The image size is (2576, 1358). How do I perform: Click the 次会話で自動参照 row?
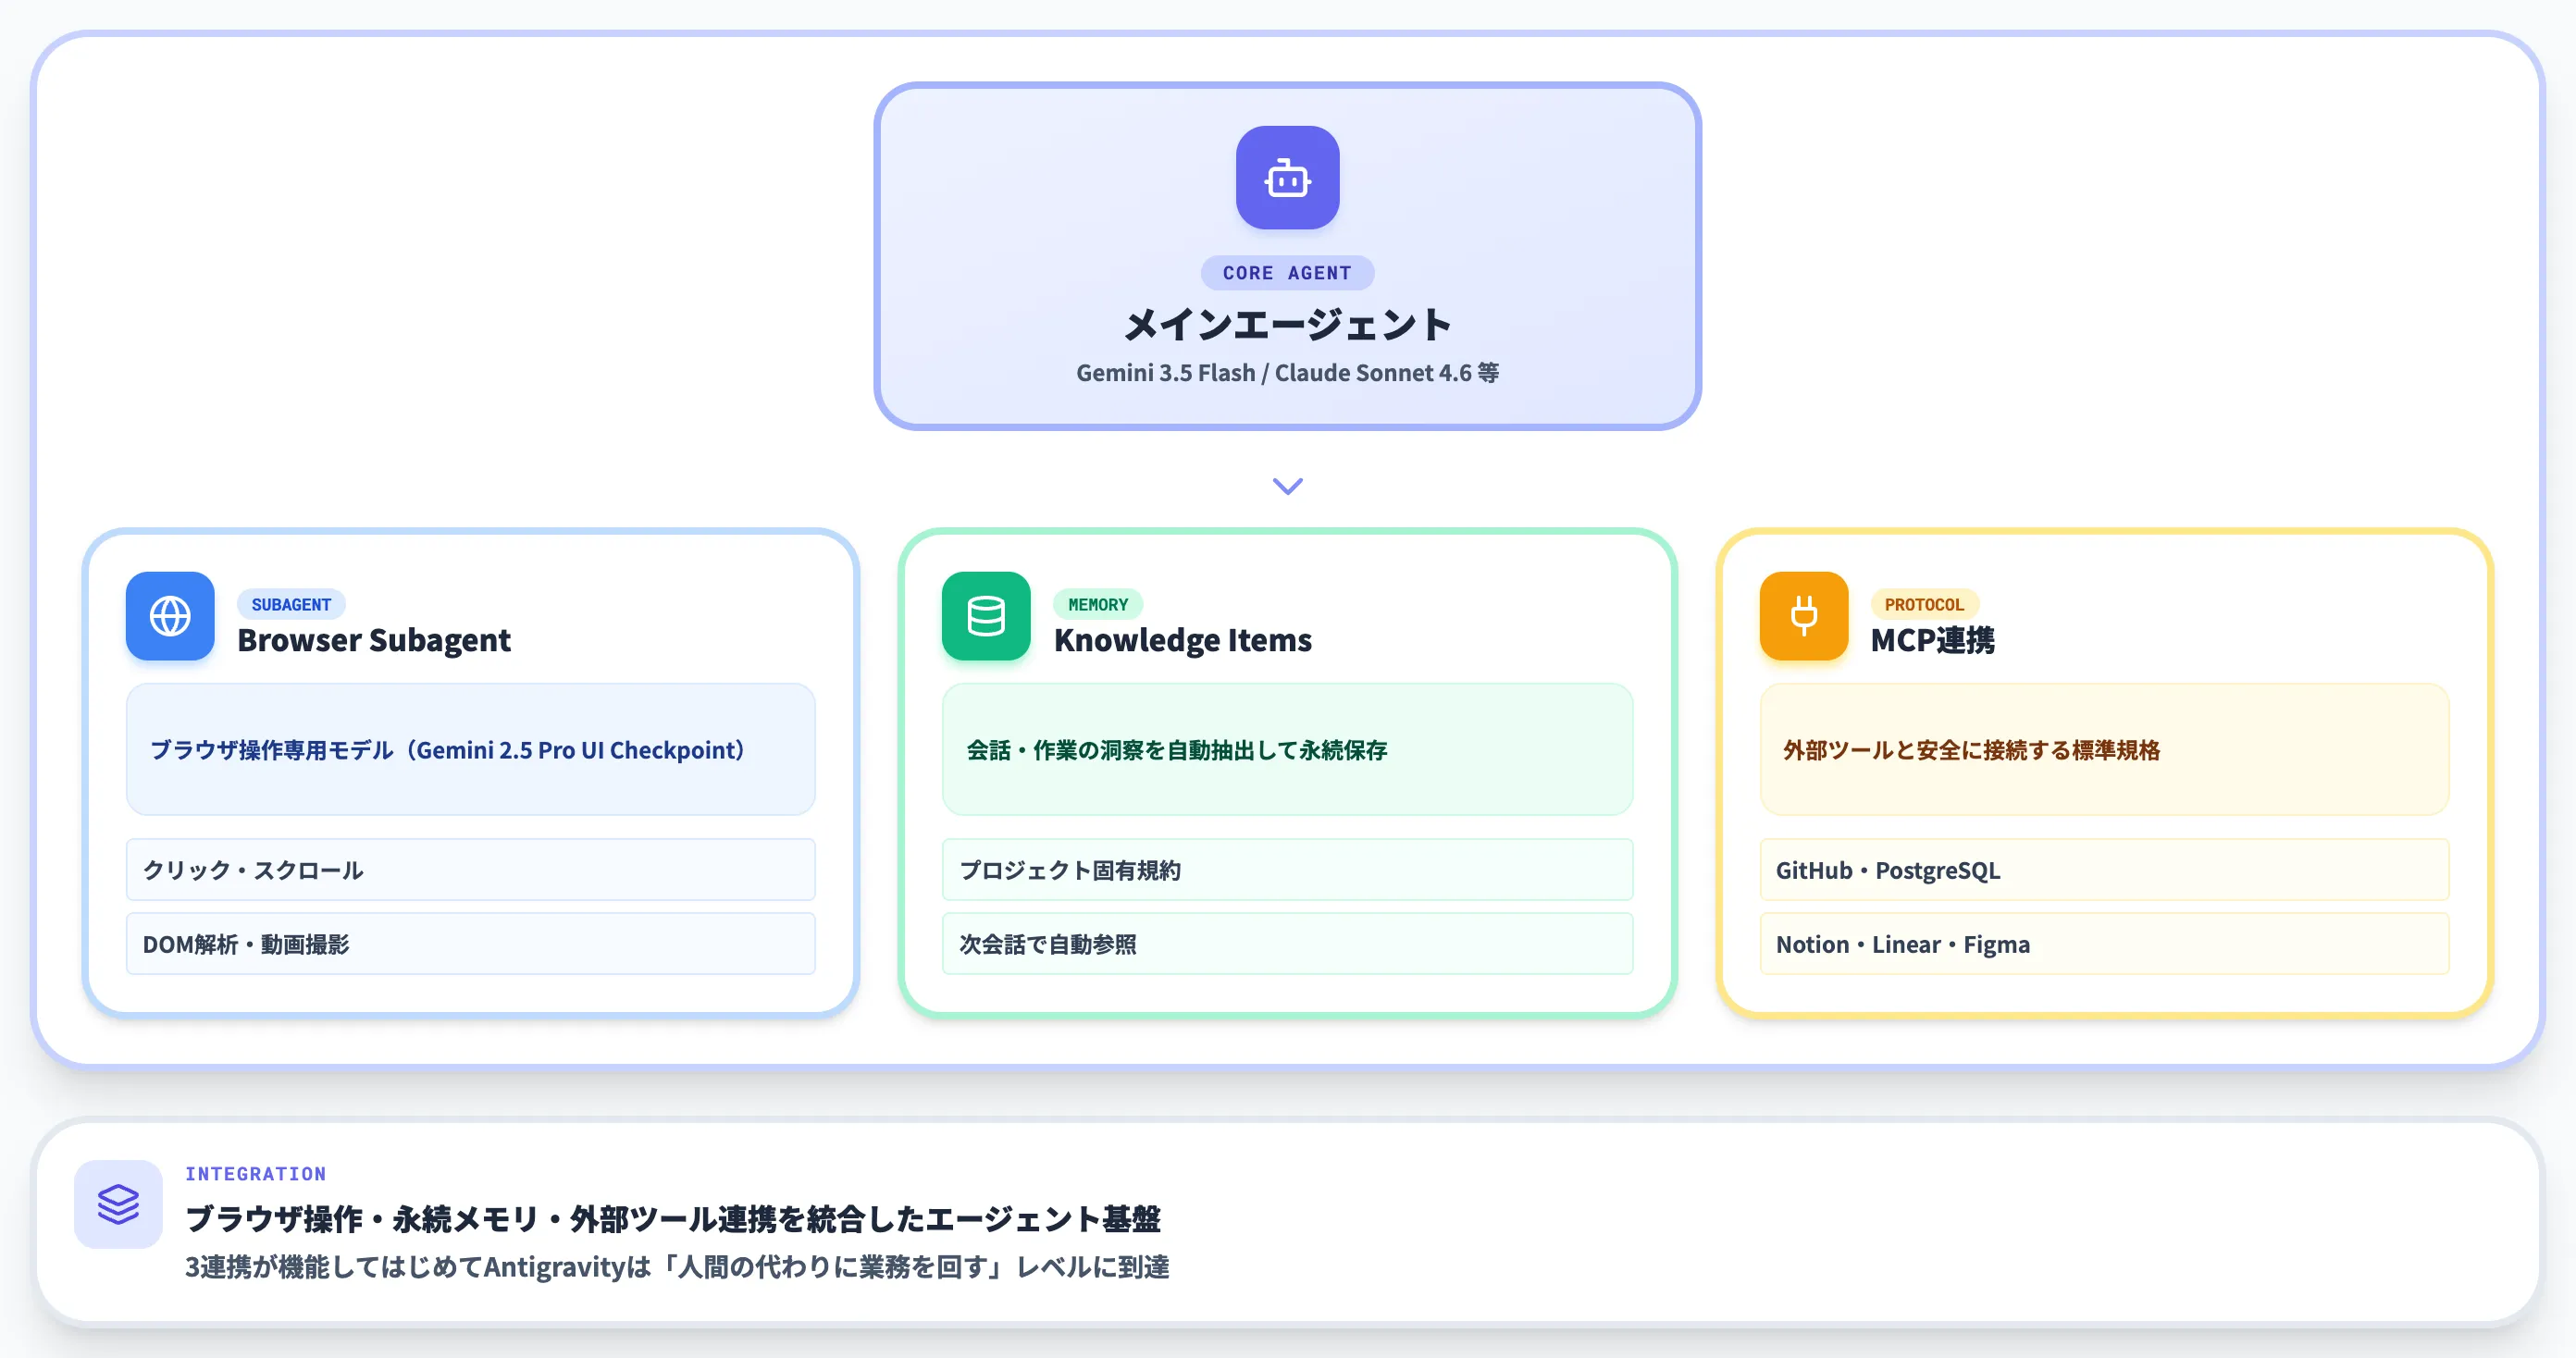point(1287,944)
